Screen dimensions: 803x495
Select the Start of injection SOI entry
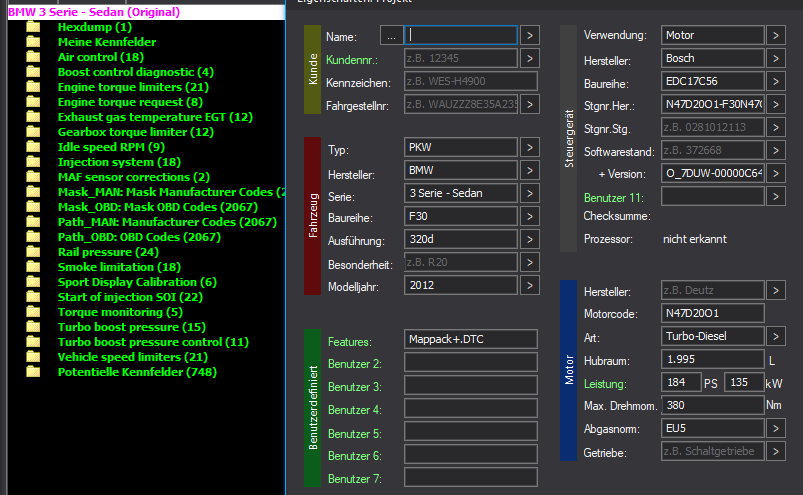coord(130,297)
